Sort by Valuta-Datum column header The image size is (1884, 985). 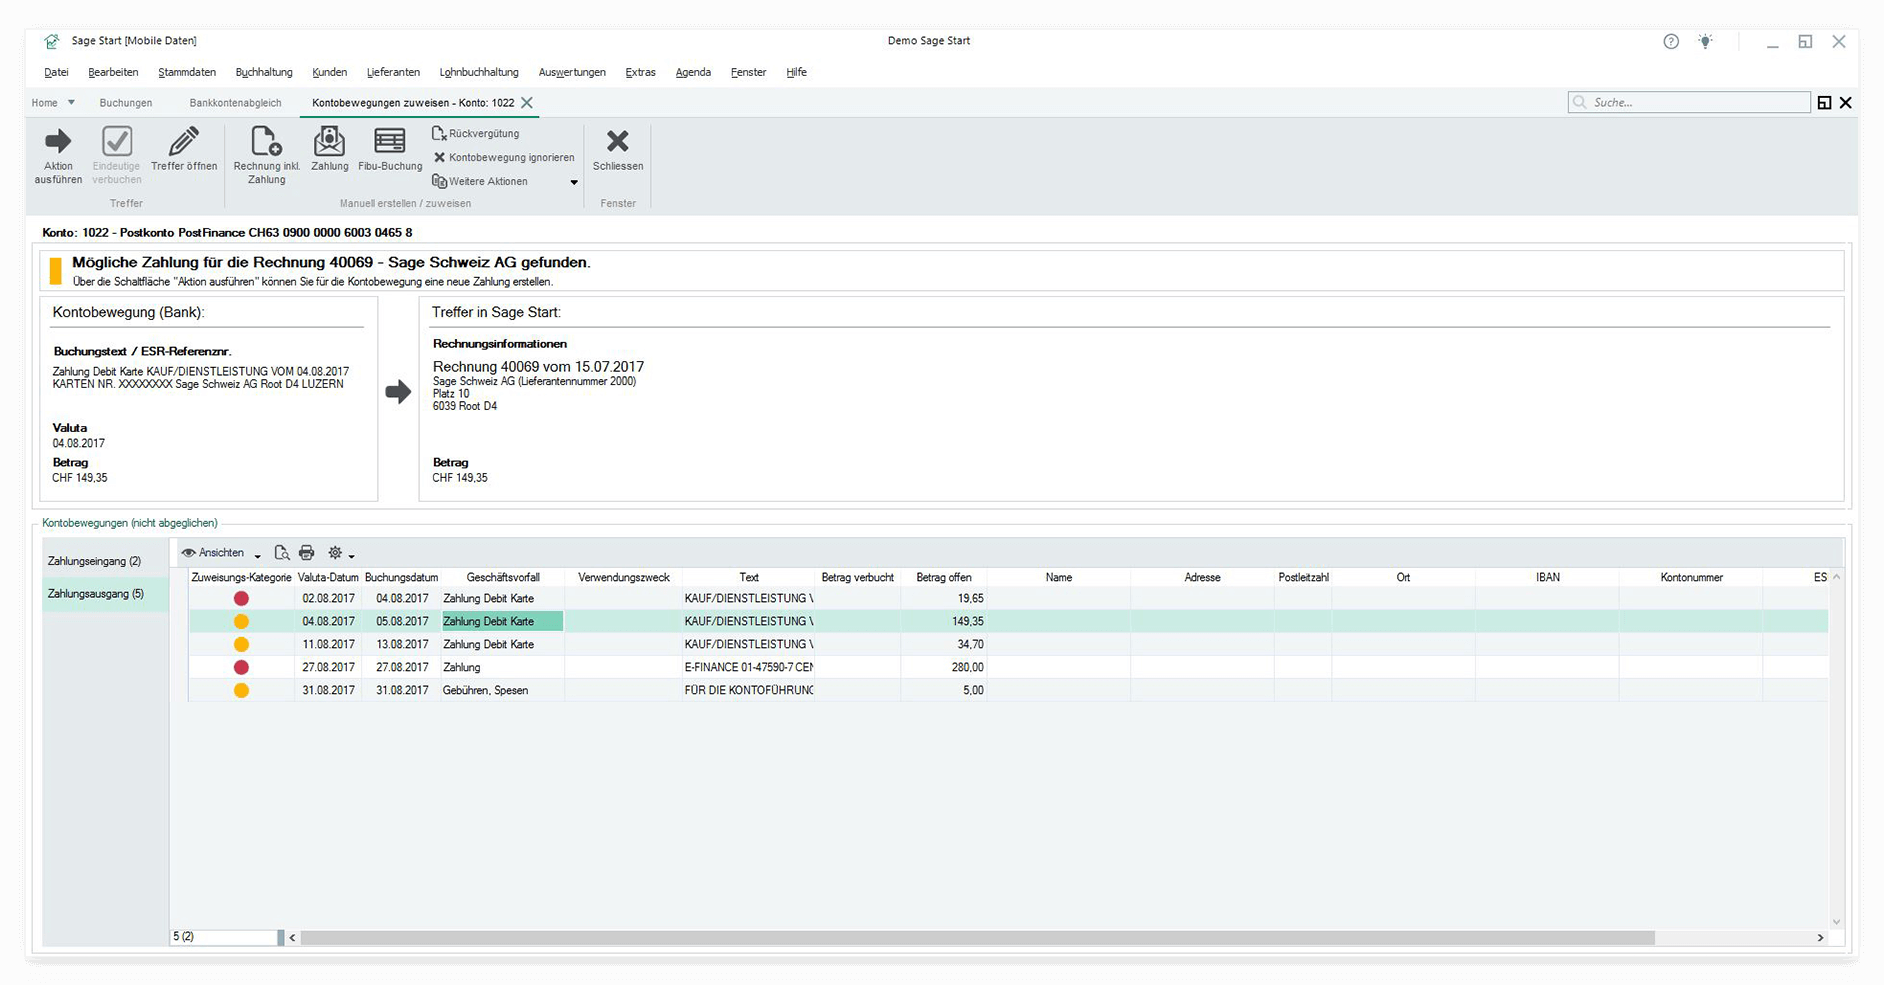(328, 577)
